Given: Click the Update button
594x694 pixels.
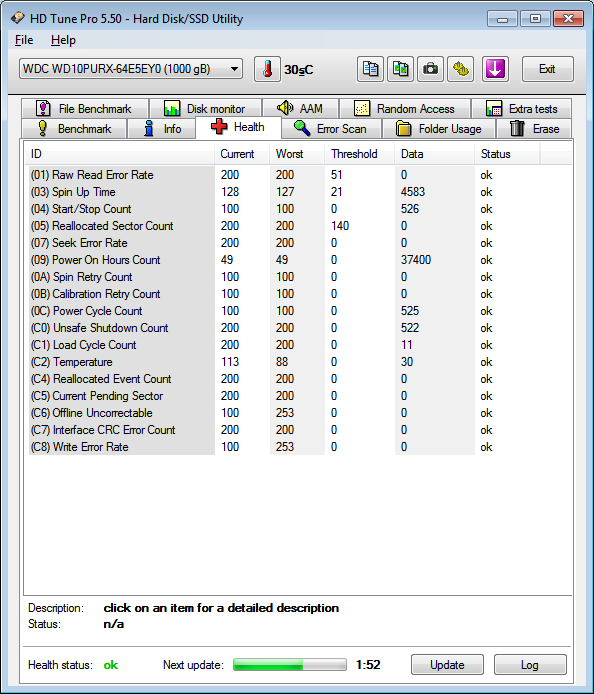Looking at the screenshot, I should click(447, 665).
